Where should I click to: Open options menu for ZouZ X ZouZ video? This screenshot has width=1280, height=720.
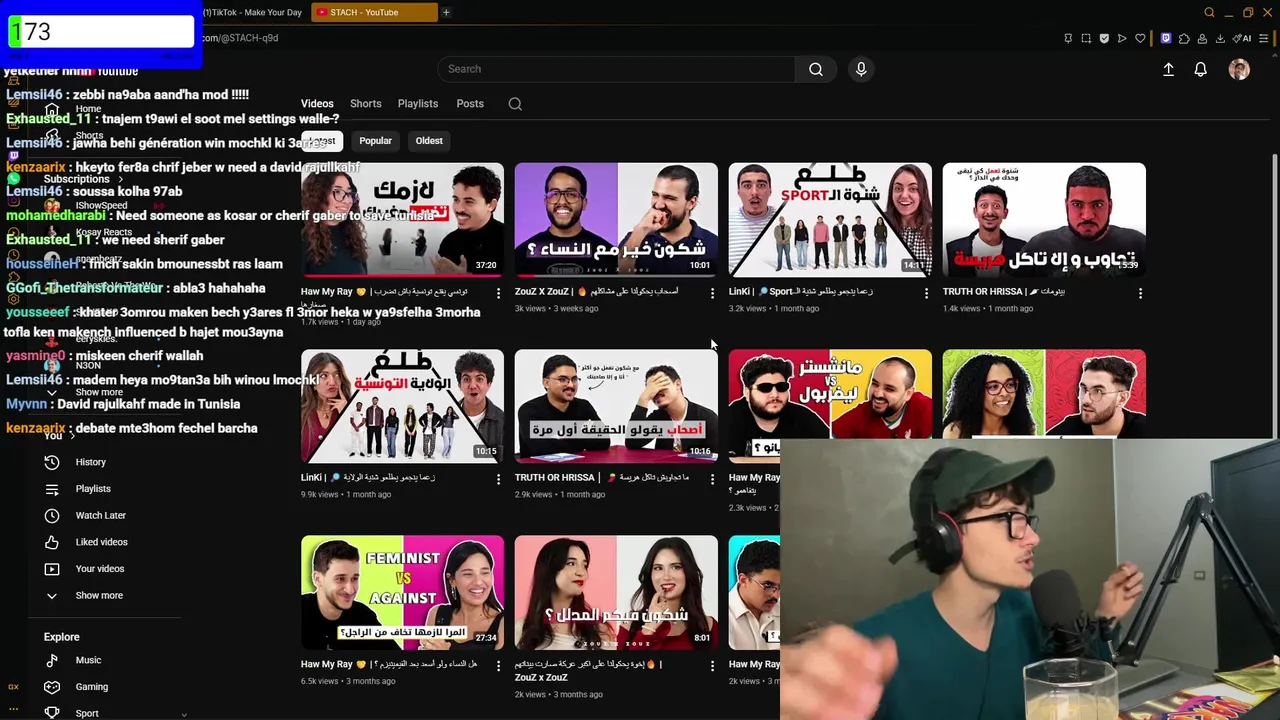click(x=712, y=293)
